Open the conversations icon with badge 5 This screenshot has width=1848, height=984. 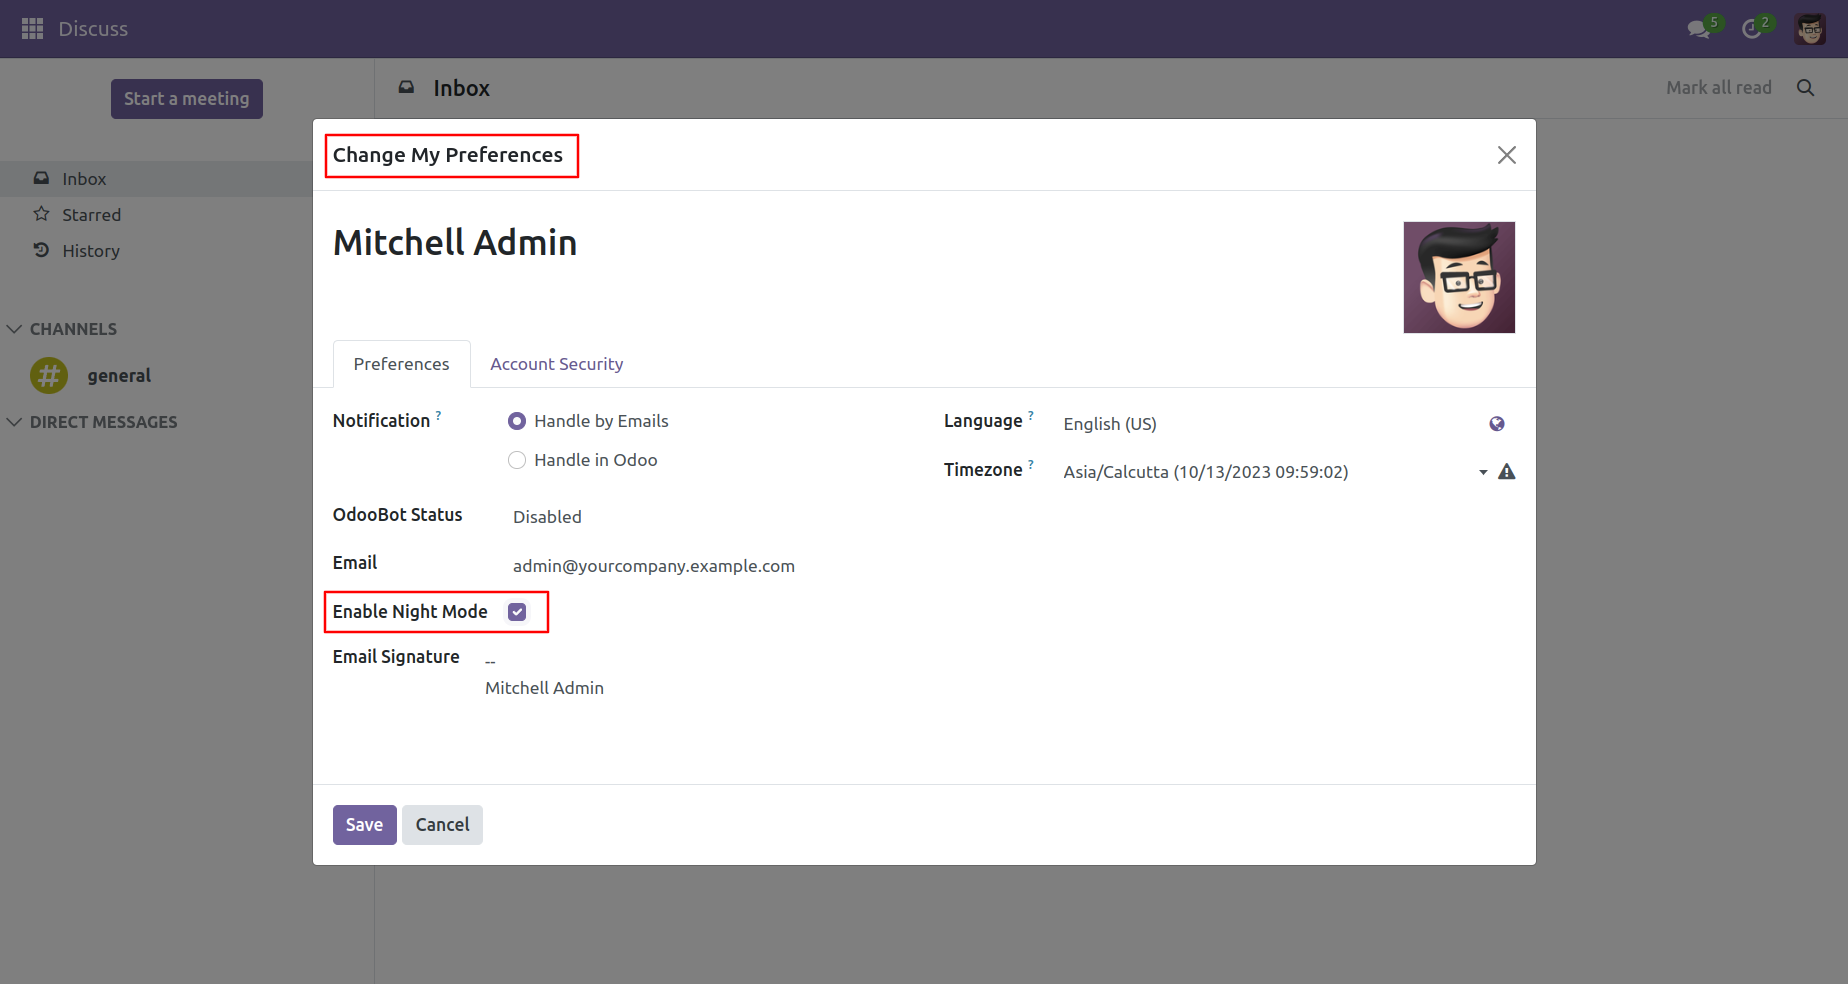pos(1703,28)
